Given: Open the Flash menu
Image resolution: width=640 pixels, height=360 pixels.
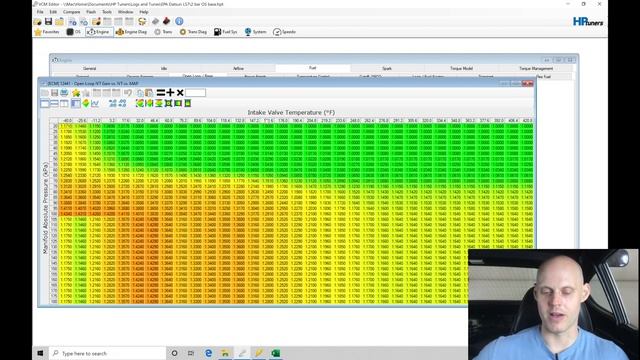Looking at the screenshot, I should pos(91,12).
